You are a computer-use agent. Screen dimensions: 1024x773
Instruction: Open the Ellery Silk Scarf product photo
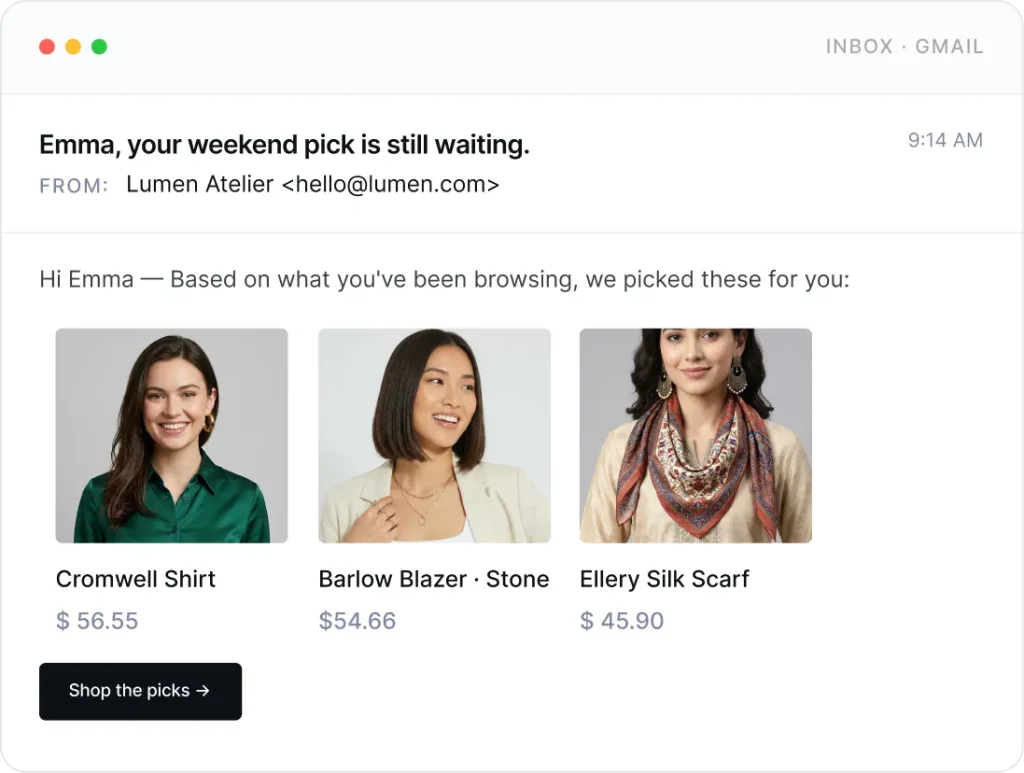pos(696,435)
